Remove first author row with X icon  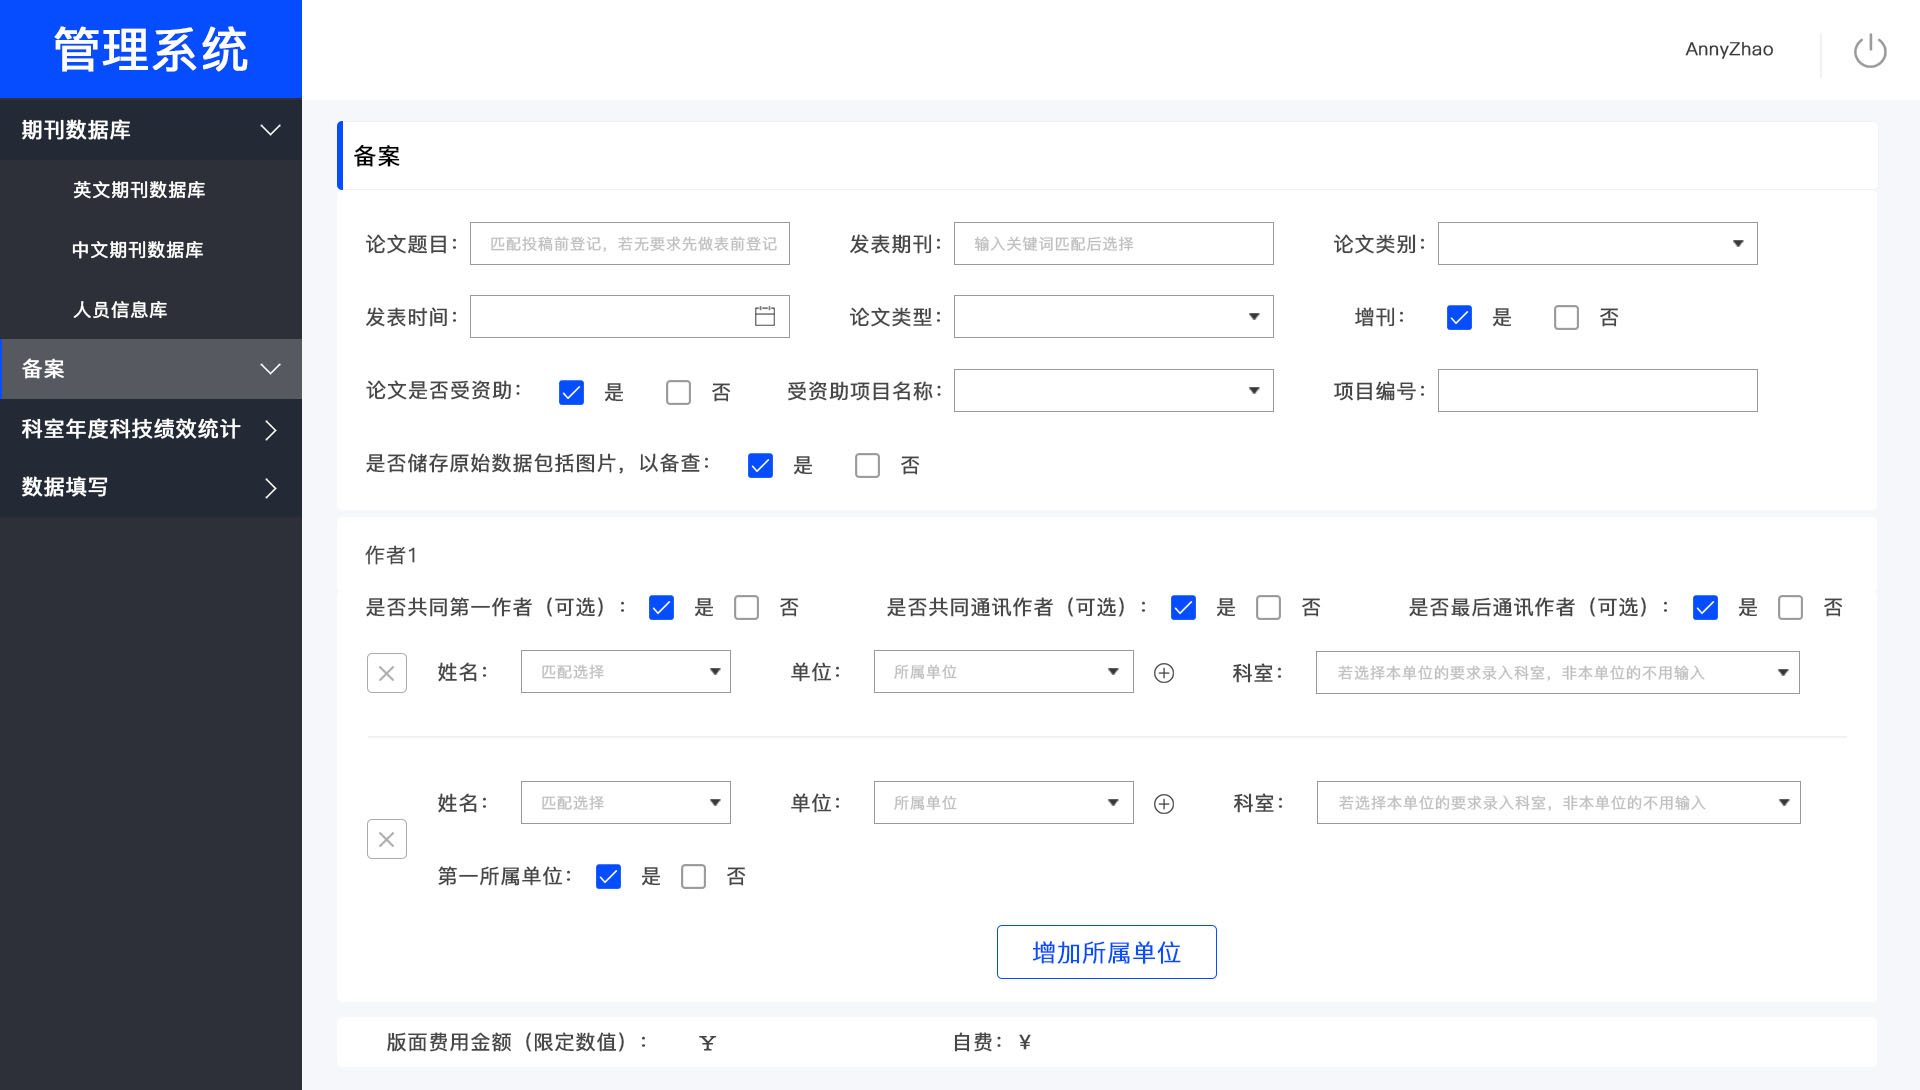click(x=387, y=673)
